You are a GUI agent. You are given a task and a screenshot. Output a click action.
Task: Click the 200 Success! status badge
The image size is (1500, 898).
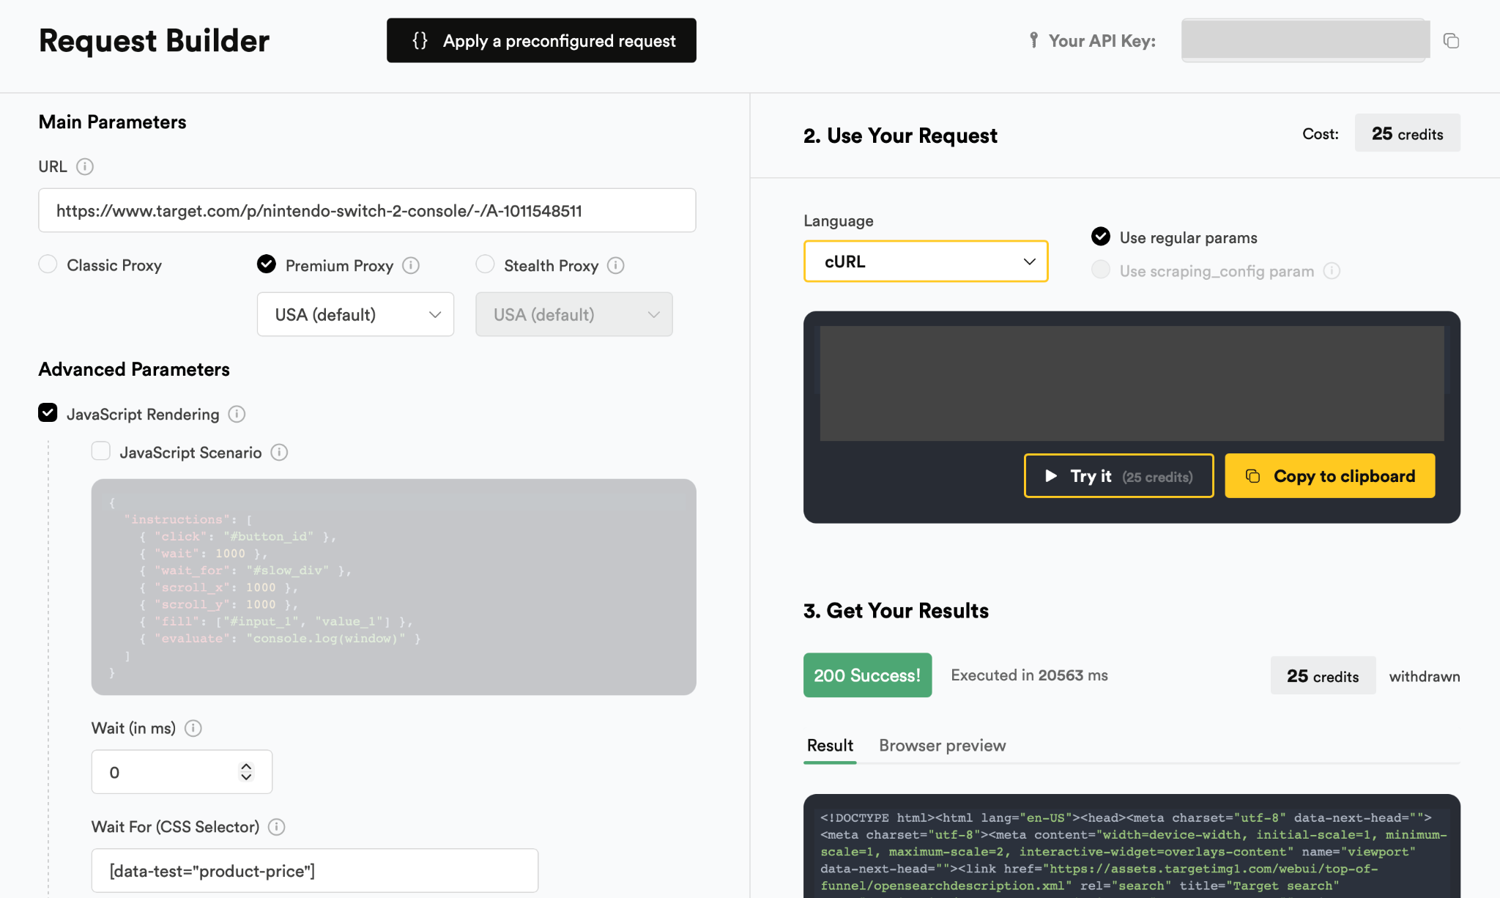(x=867, y=675)
